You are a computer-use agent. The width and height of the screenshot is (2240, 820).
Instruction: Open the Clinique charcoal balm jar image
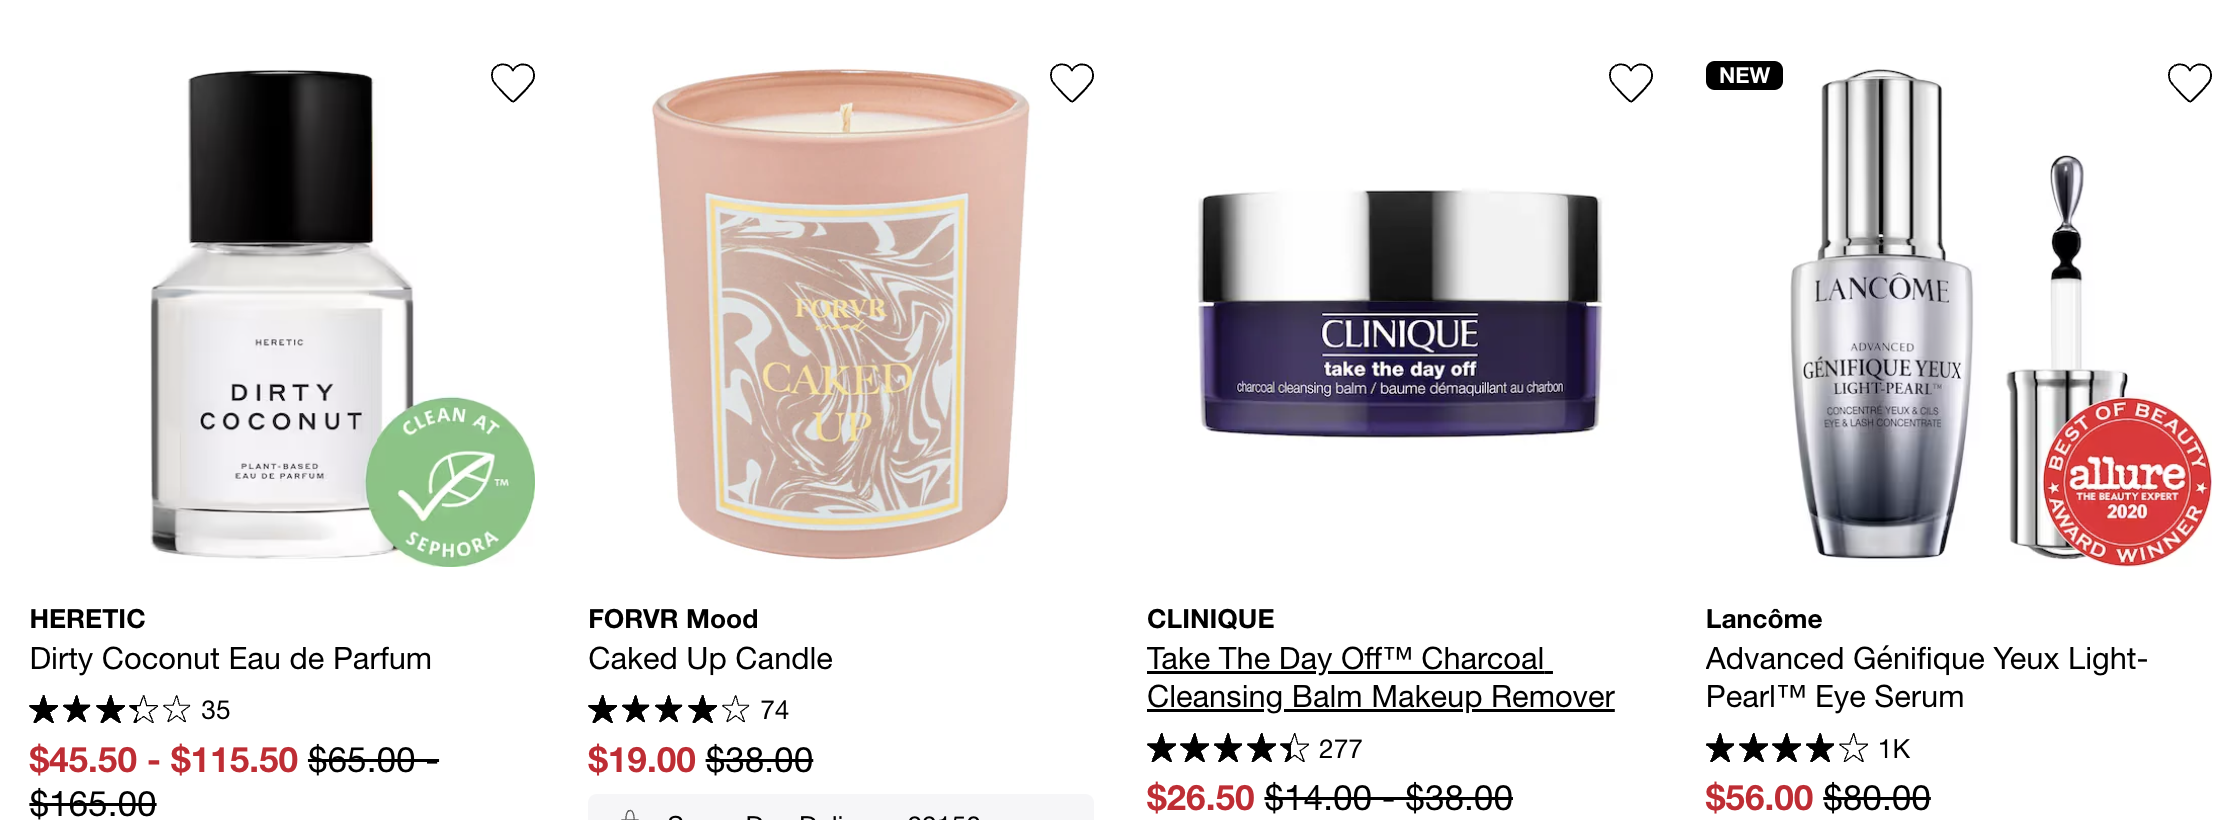tap(1400, 313)
